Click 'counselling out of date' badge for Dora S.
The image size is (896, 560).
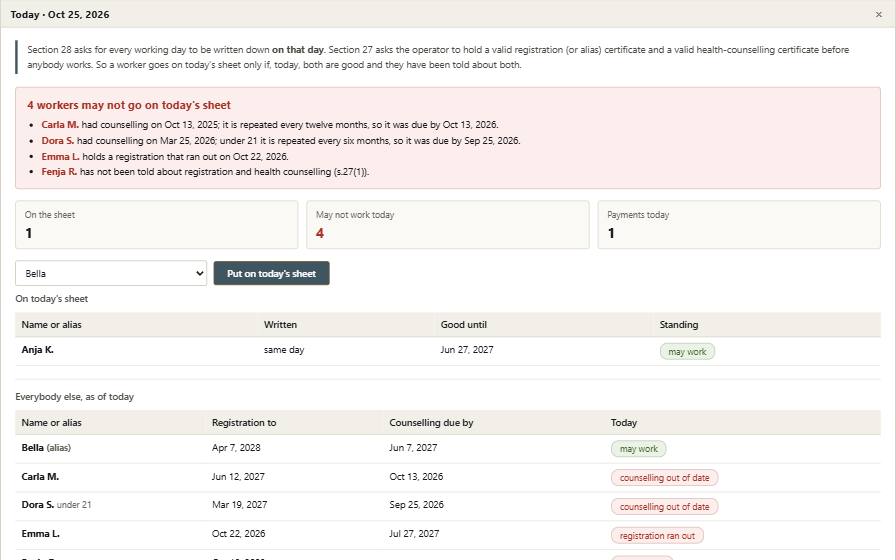(665, 507)
